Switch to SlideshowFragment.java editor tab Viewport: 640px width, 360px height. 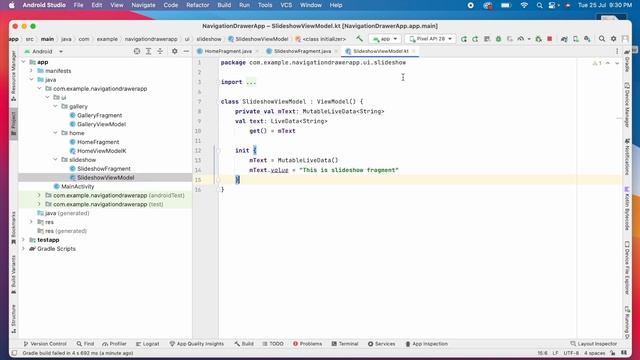[x=302, y=51]
